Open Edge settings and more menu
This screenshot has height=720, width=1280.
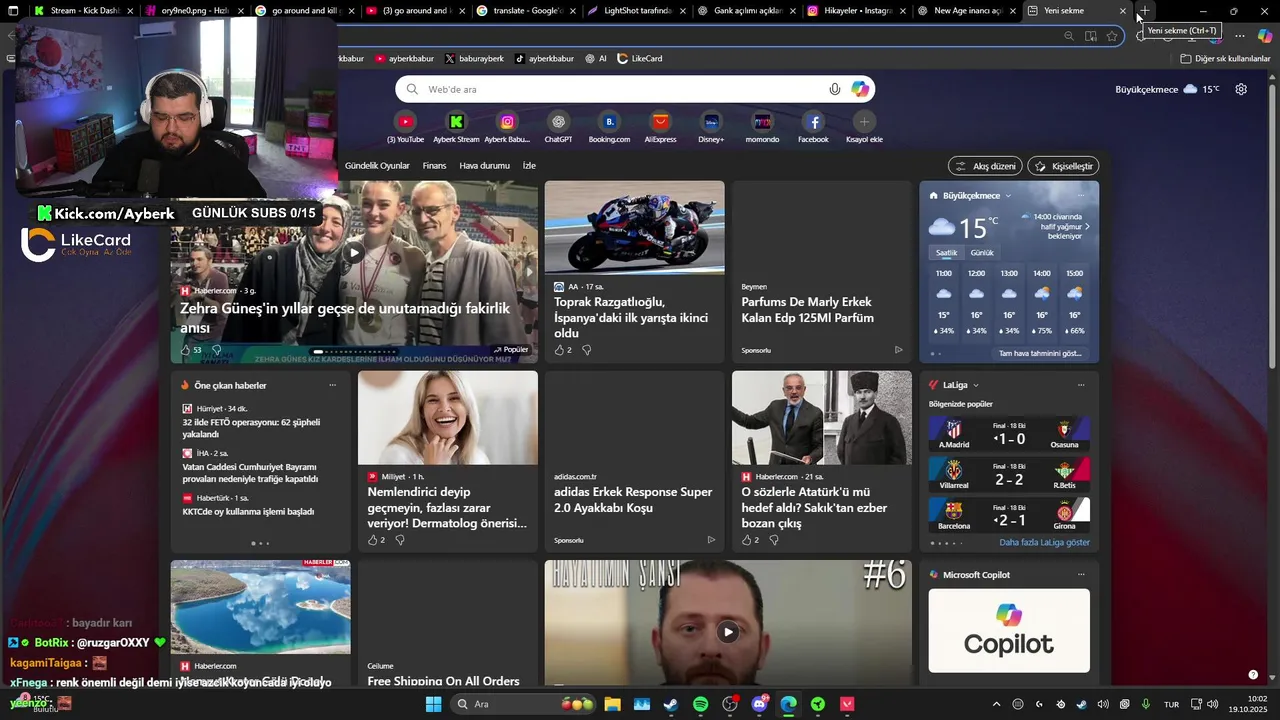tap(1239, 36)
